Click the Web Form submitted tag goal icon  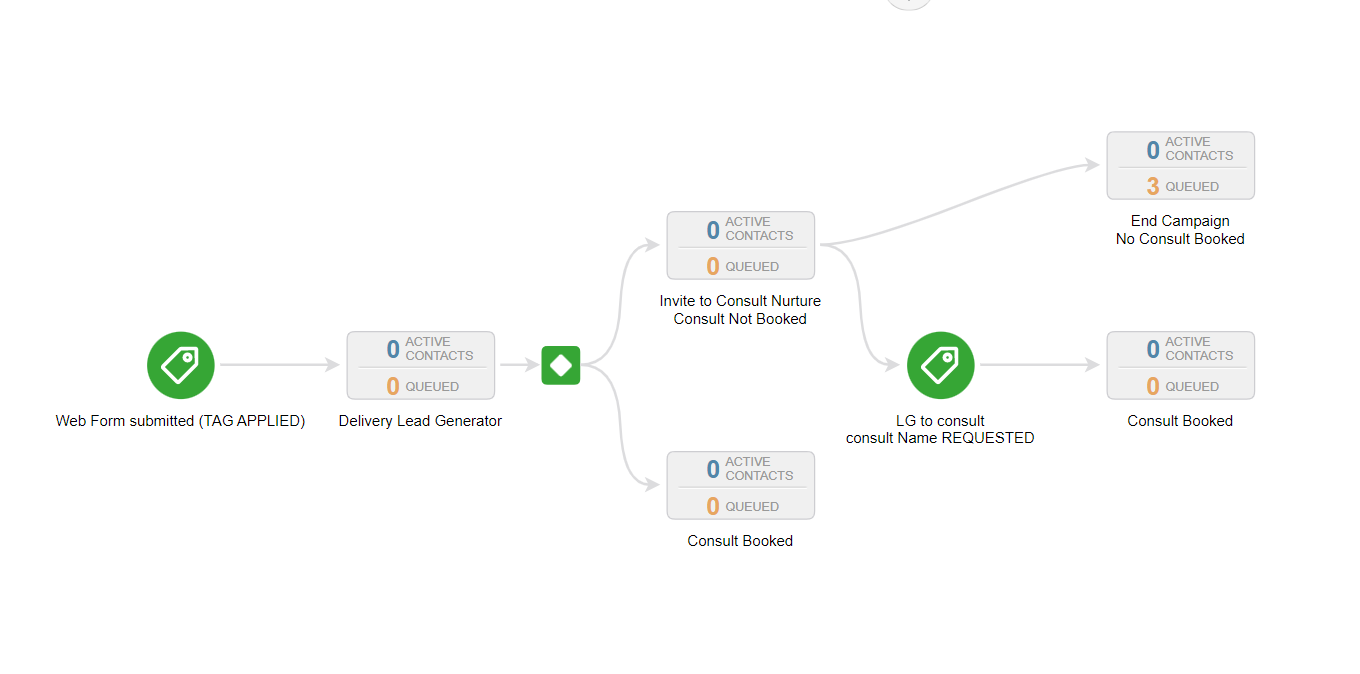(x=180, y=365)
